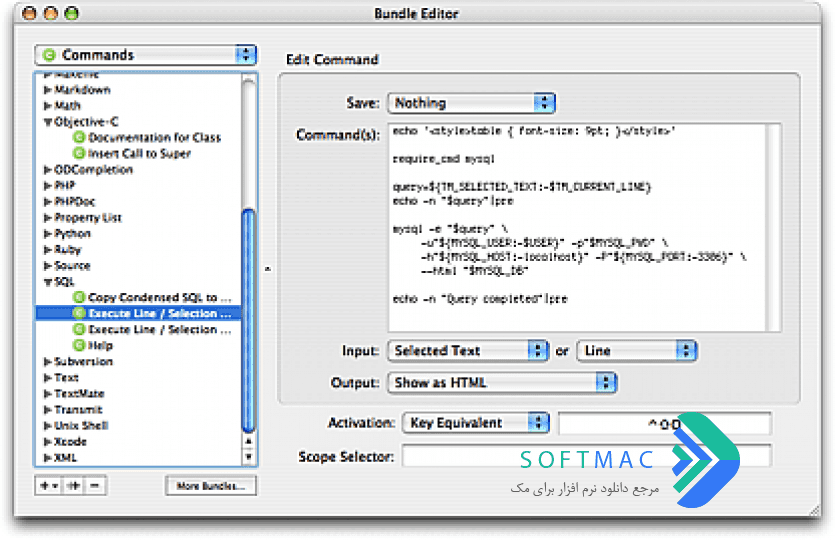Open the Activation dropdown showing Key Equivalent
The height and width of the screenshot is (540, 835).
click(x=476, y=422)
